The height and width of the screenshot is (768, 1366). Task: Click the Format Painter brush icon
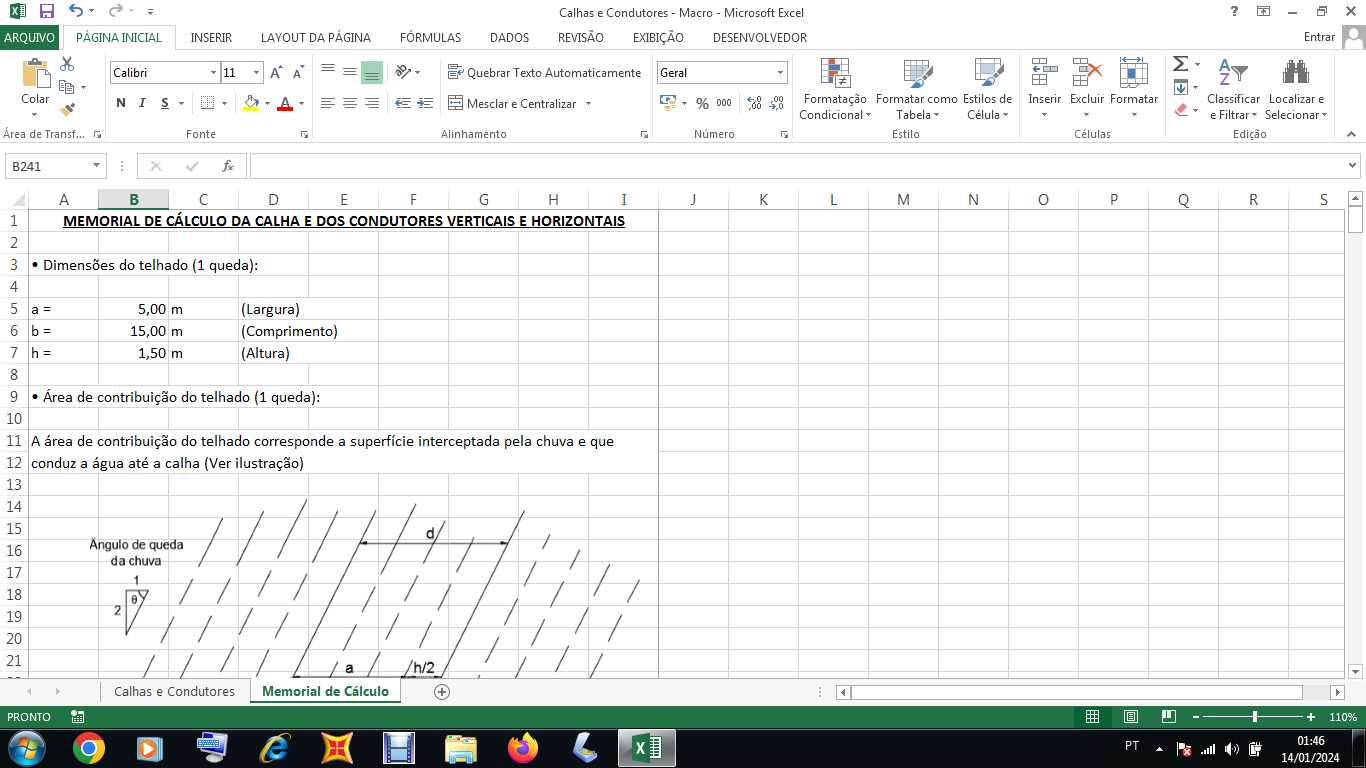[67, 110]
